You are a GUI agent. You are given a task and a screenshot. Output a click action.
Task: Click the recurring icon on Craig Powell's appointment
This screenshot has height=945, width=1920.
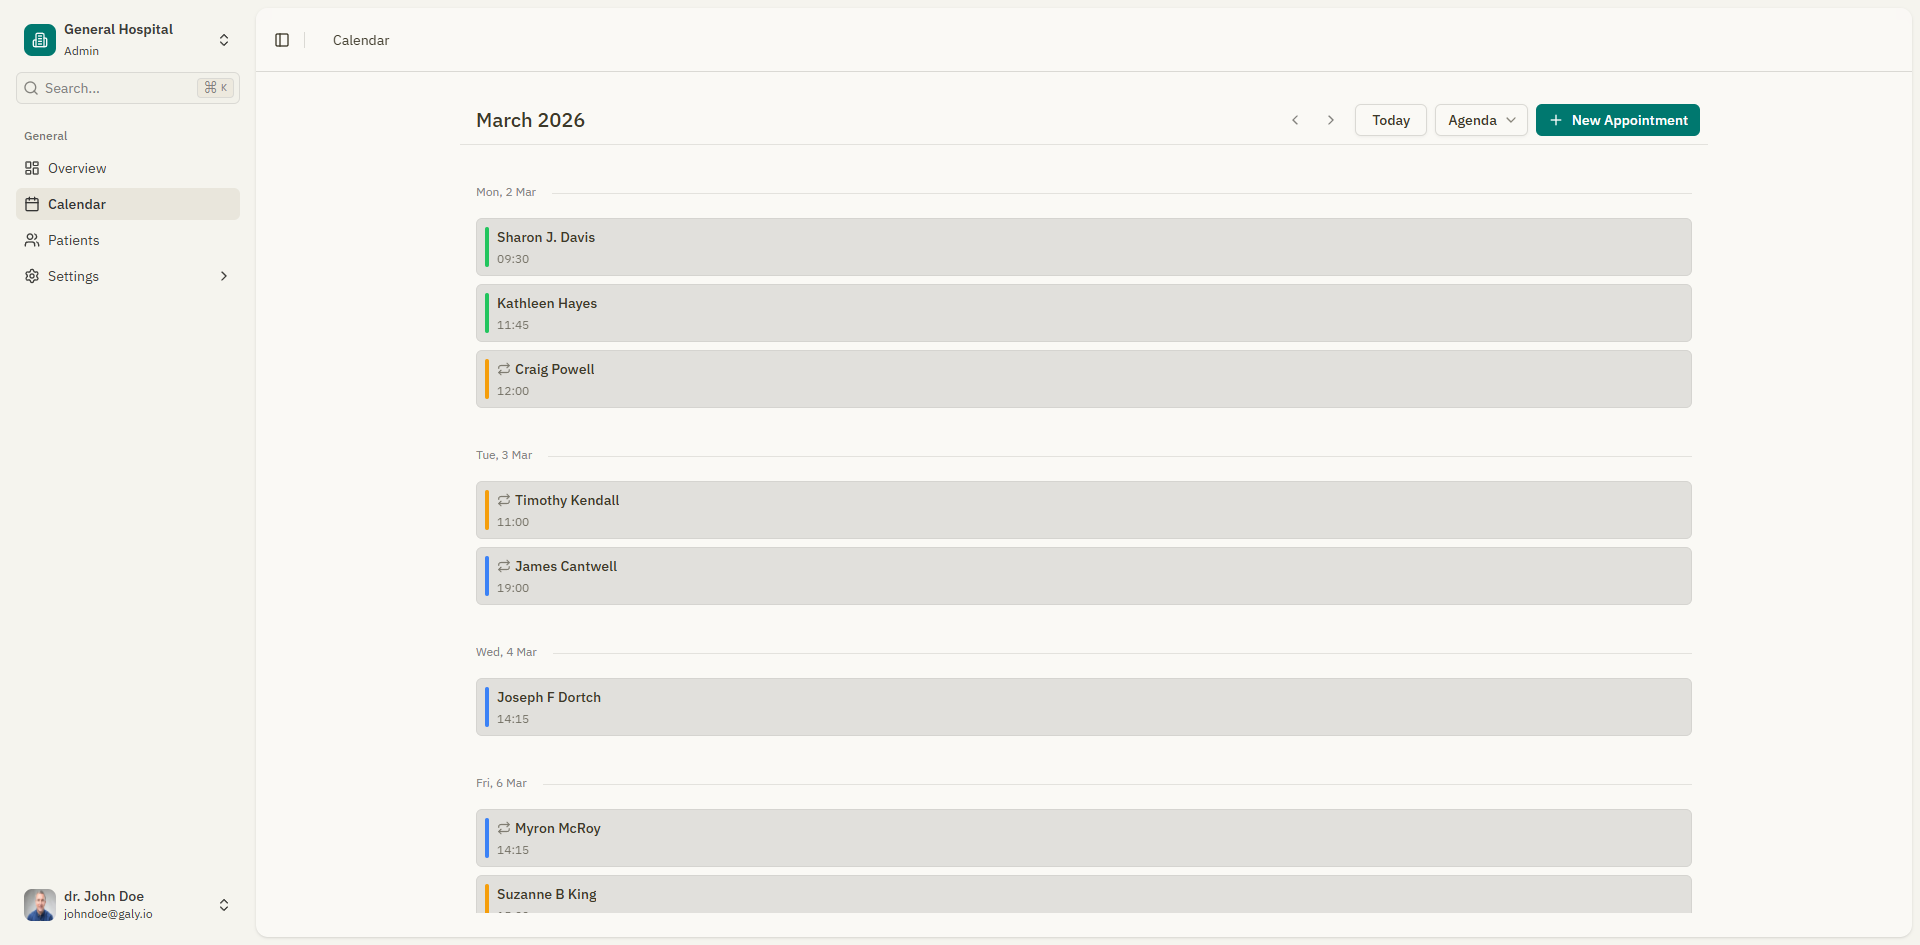click(x=504, y=368)
